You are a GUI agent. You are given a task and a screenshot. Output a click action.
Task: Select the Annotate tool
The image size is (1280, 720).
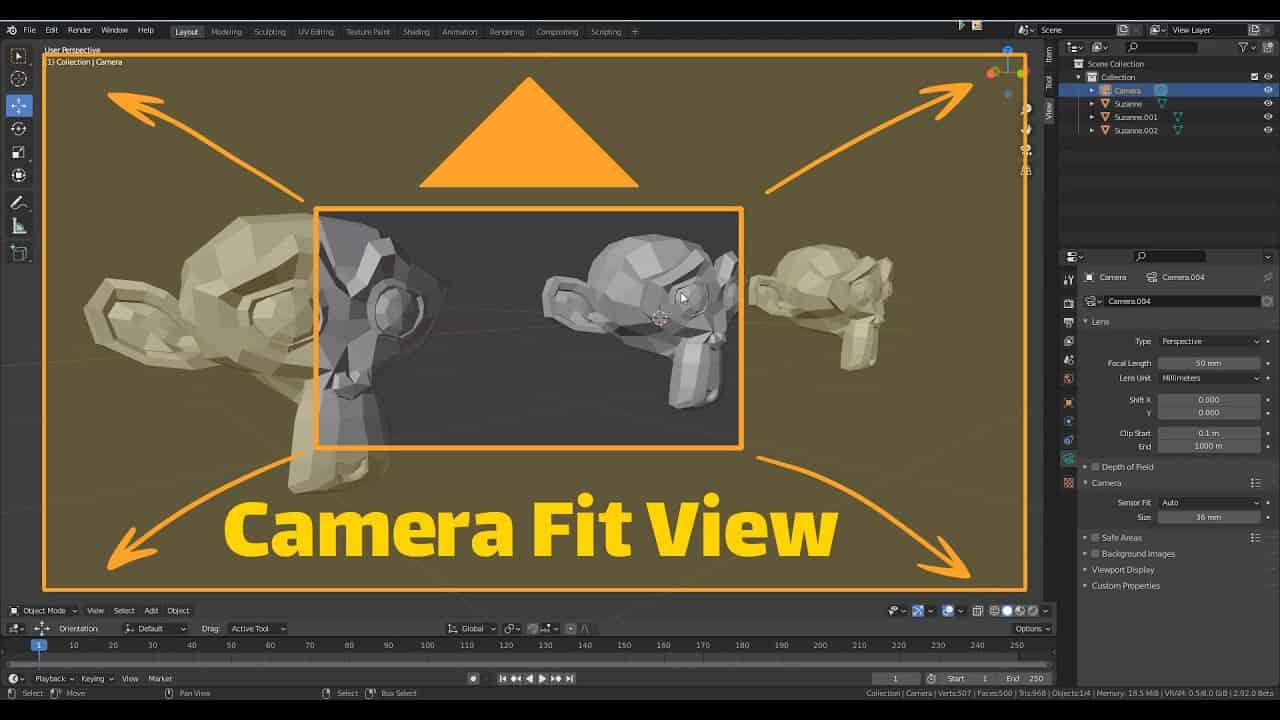(19, 203)
